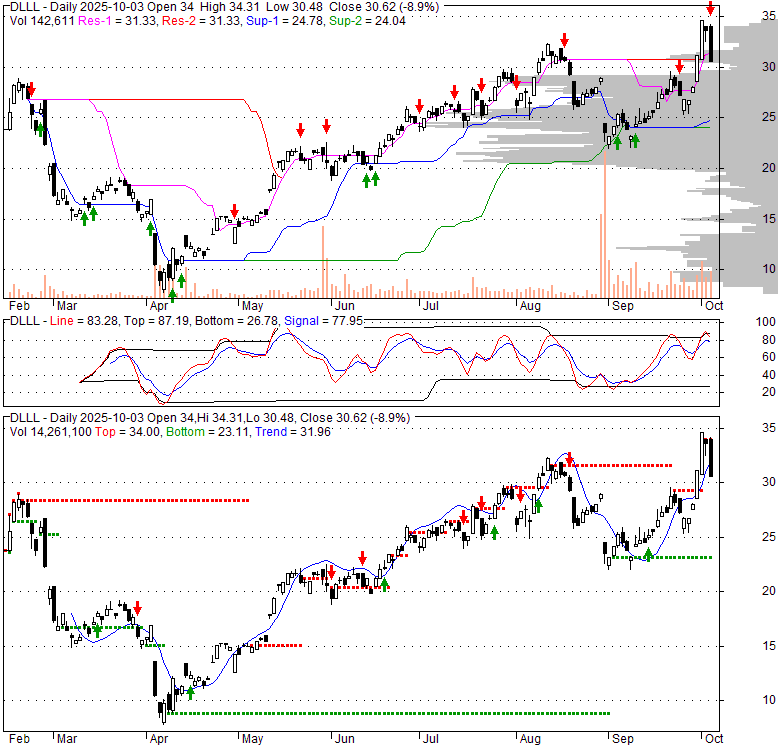Select the oscillator Line = 83.28 label
Screen dimensions: 780x745
84,321
